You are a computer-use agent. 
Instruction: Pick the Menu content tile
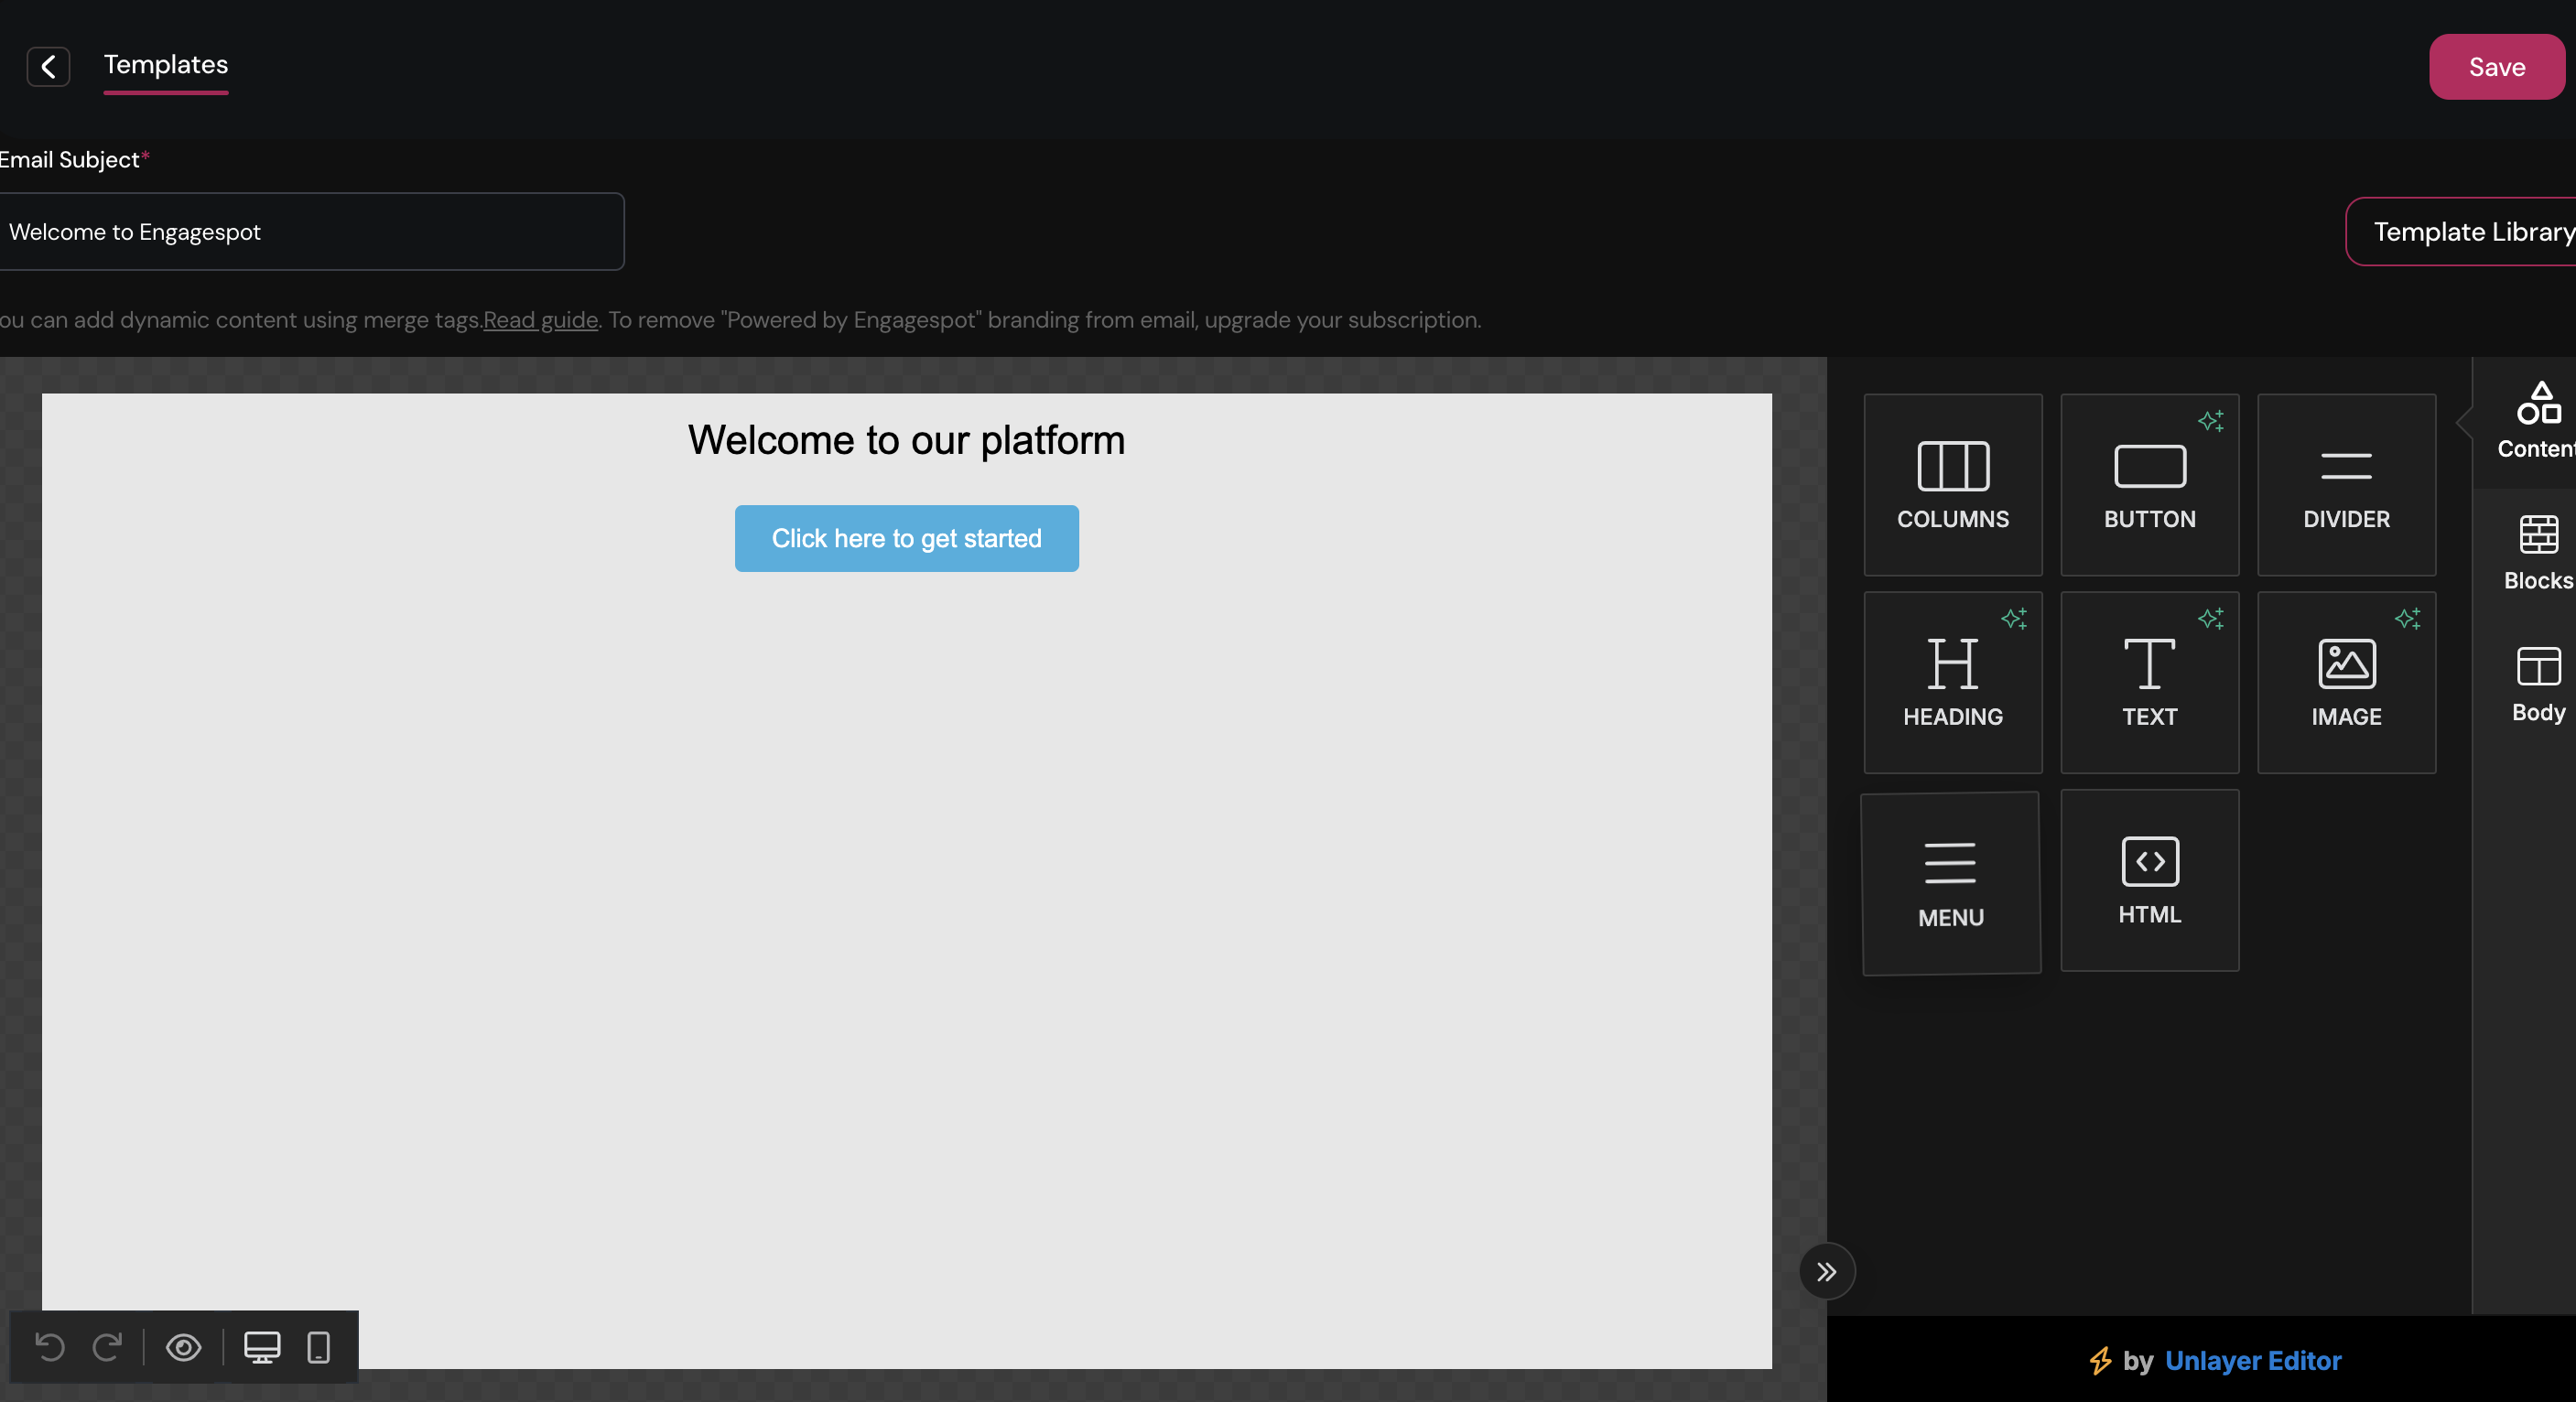click(x=1950, y=884)
